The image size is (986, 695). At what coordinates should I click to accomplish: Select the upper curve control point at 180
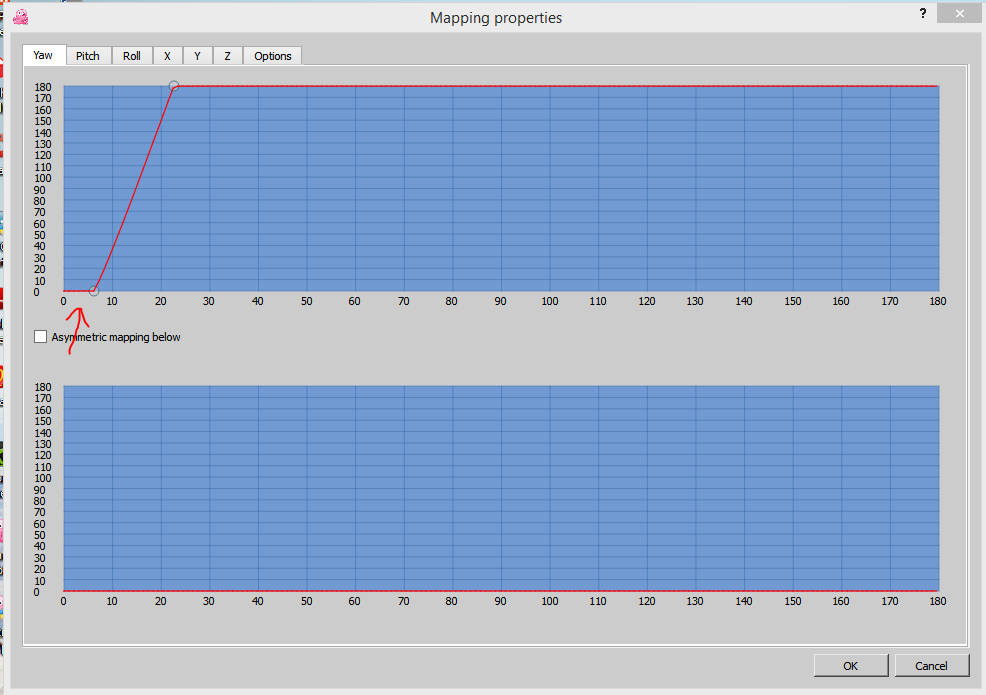(174, 87)
